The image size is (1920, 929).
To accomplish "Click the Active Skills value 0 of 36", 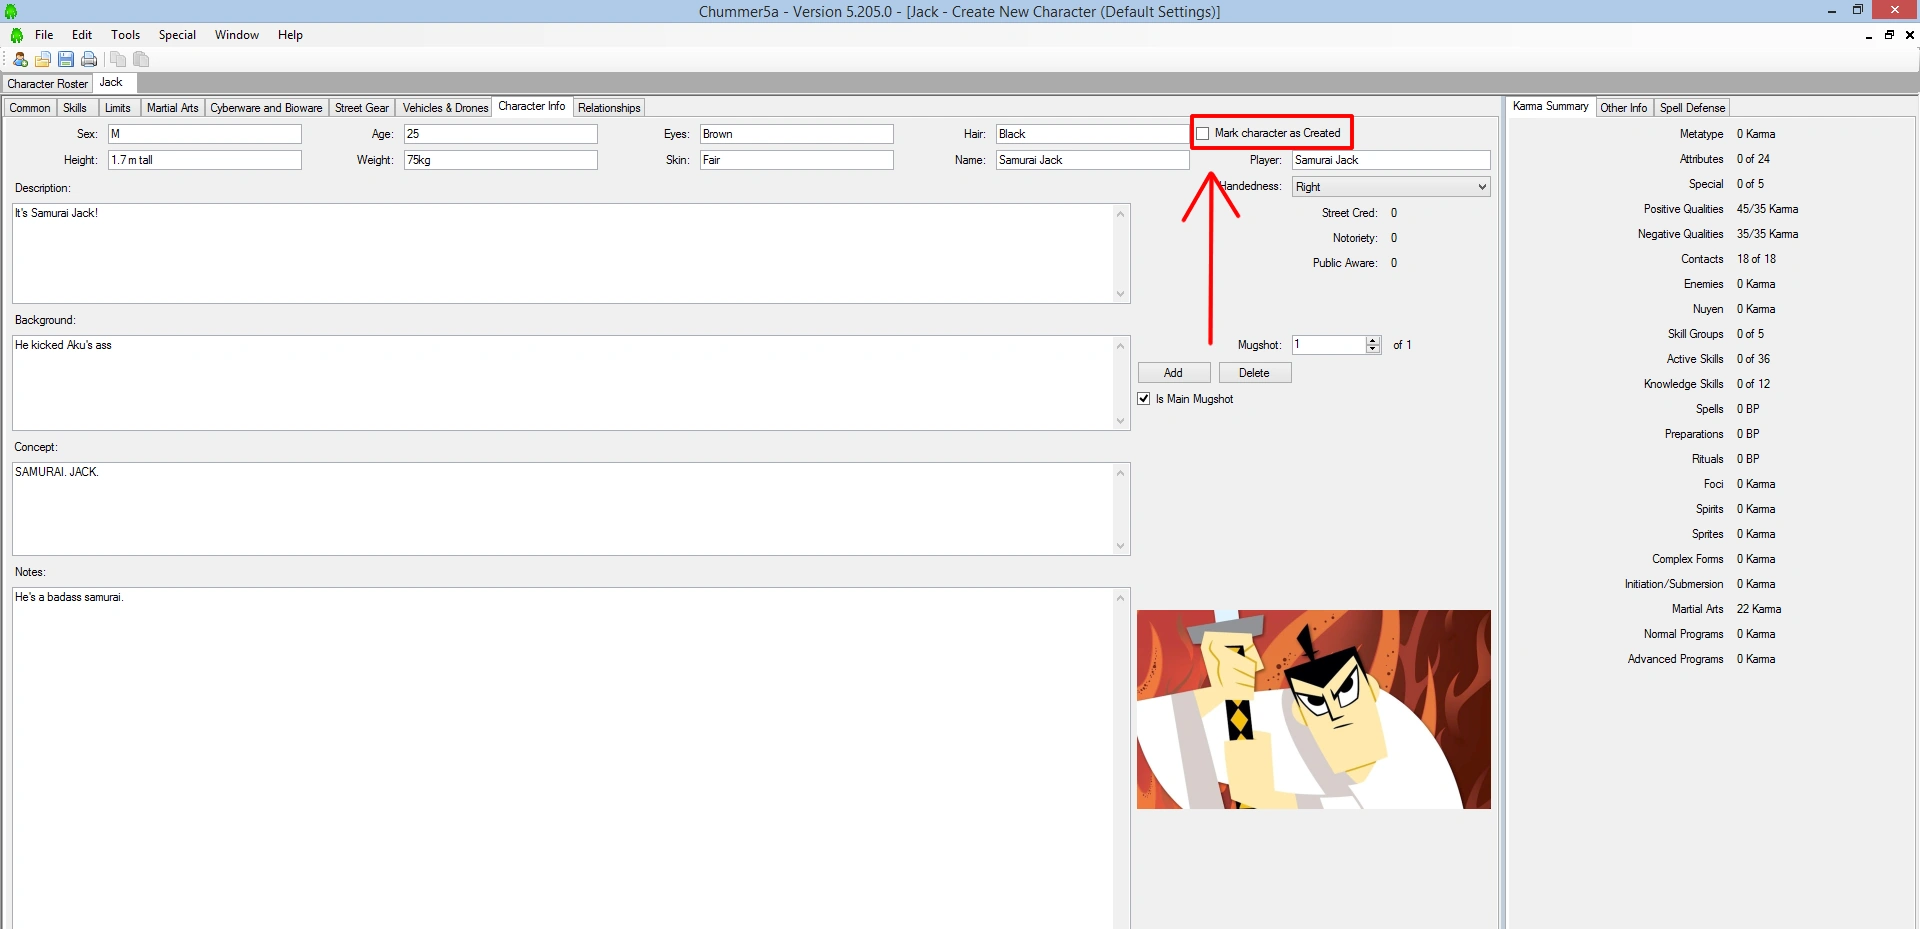I will 1753,359.
